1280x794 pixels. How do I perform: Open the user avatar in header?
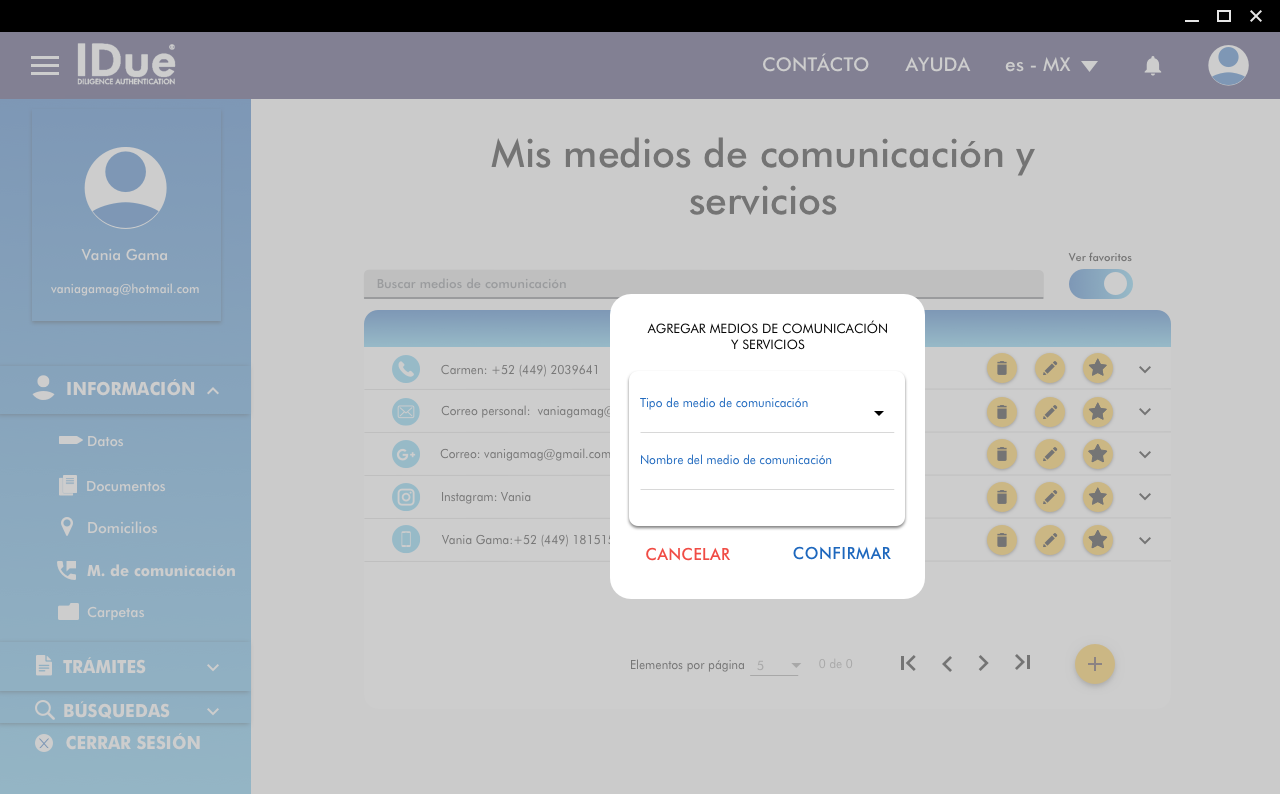(1228, 66)
